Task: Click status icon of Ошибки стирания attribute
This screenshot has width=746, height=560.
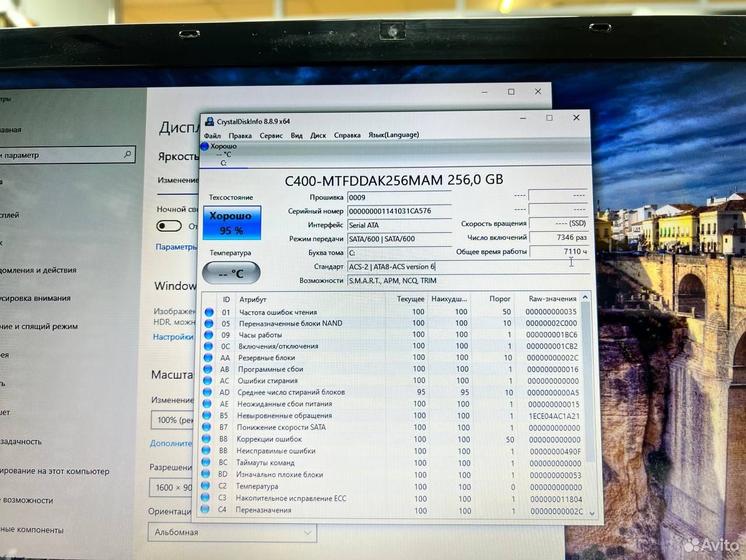Action: coord(208,381)
